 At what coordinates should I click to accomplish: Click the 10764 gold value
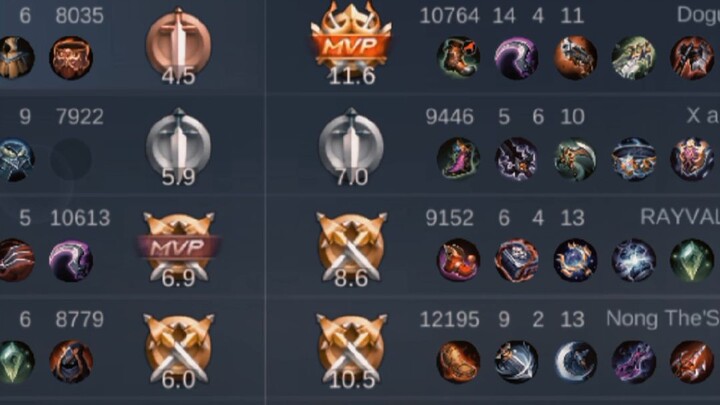pyautogui.click(x=449, y=16)
